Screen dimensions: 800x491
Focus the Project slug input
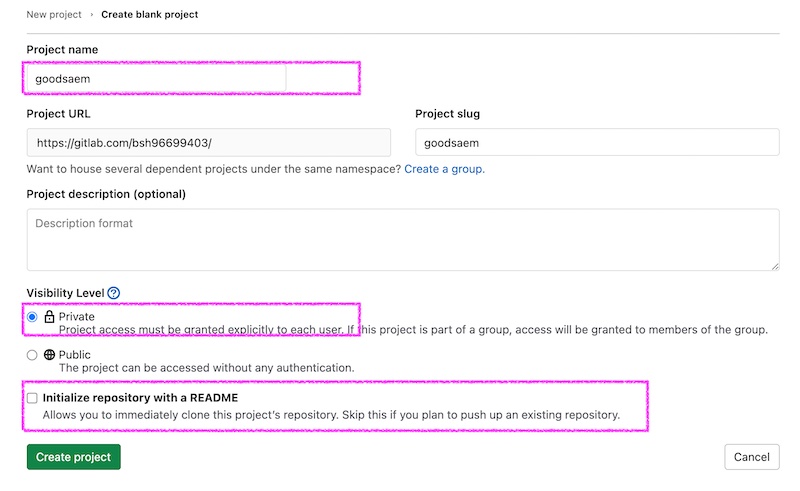[x=597, y=142]
